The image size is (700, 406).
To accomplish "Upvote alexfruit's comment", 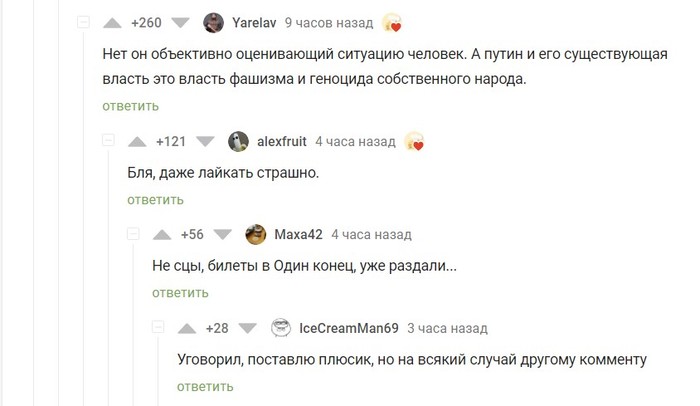I will (x=139, y=141).
